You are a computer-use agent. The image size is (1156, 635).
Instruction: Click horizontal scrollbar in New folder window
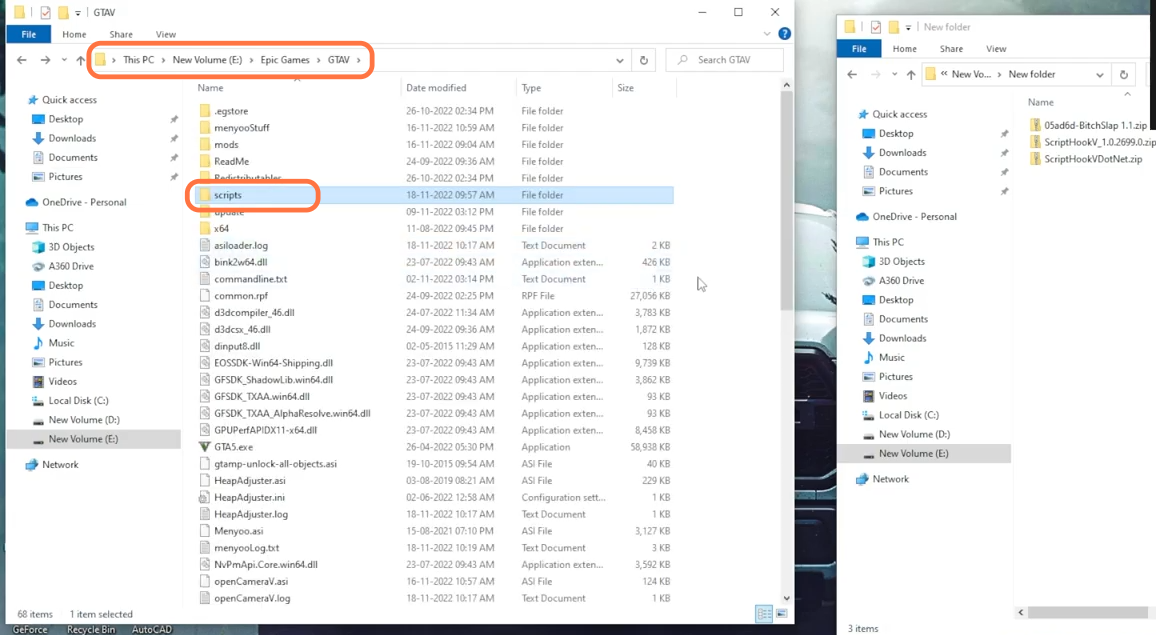point(1087,612)
